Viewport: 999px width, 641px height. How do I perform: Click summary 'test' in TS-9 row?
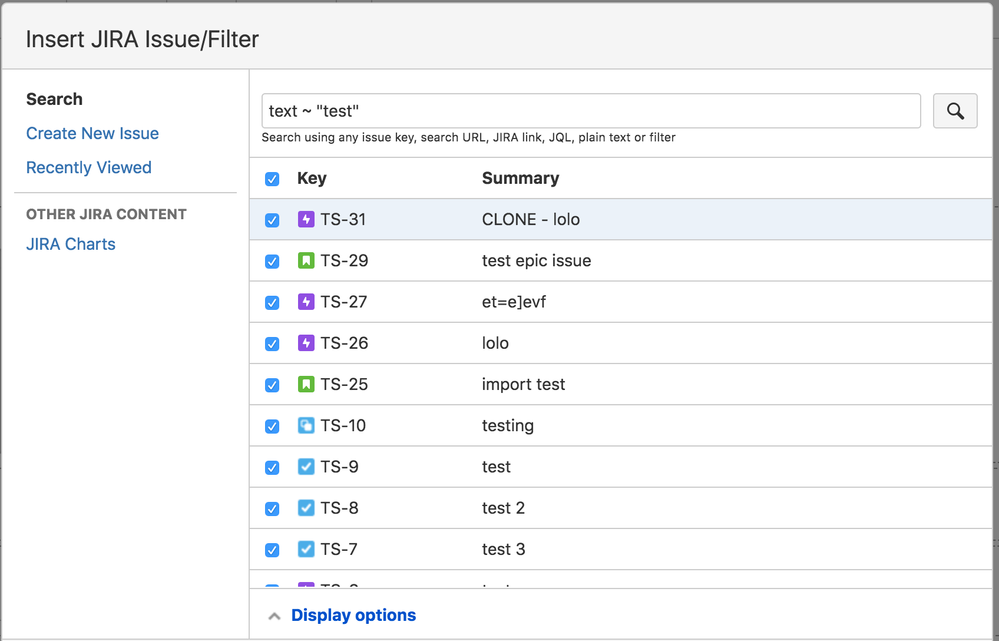(x=496, y=466)
